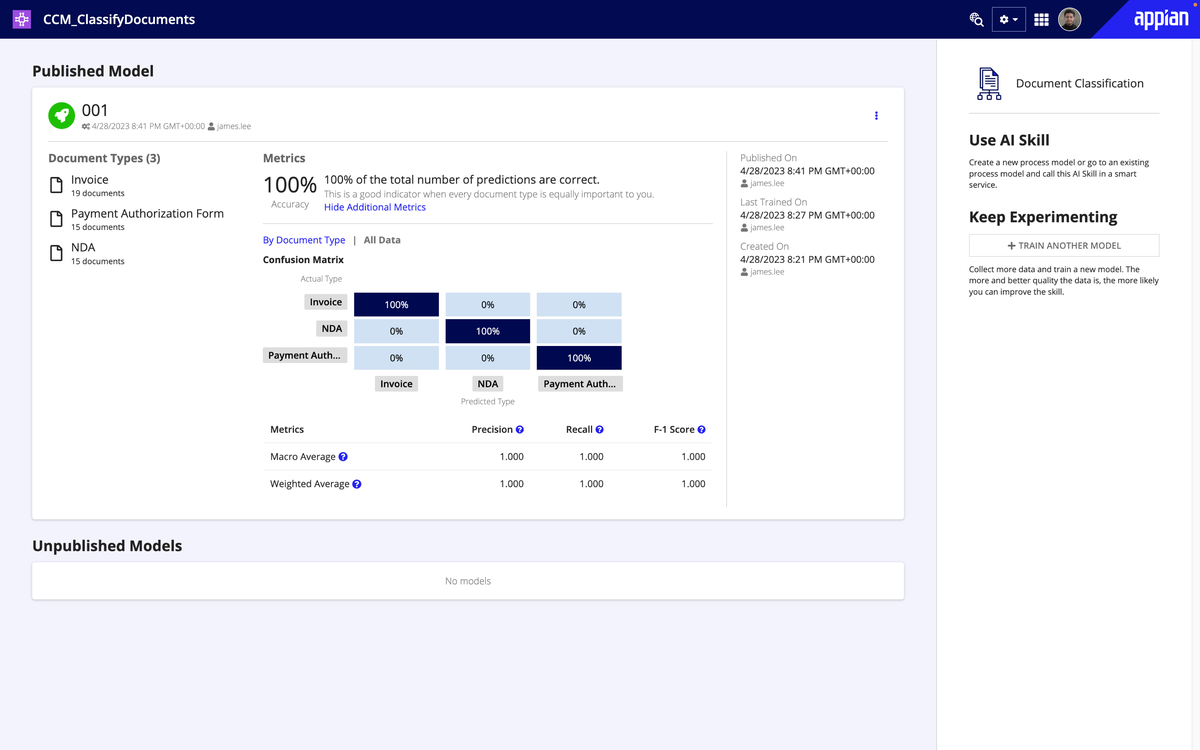Click the AI Skill object icon
This screenshot has height=750, width=1200.
21,19
